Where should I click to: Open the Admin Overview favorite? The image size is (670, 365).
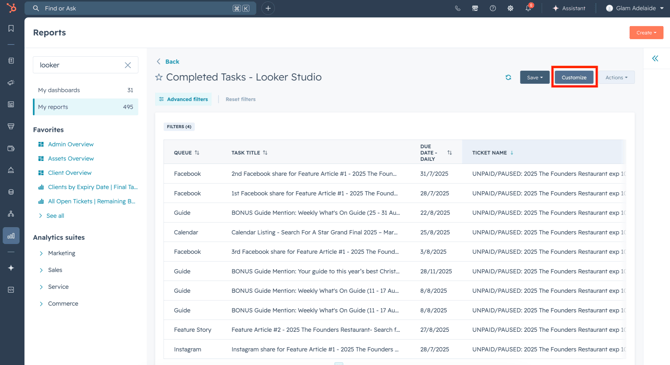click(x=71, y=144)
